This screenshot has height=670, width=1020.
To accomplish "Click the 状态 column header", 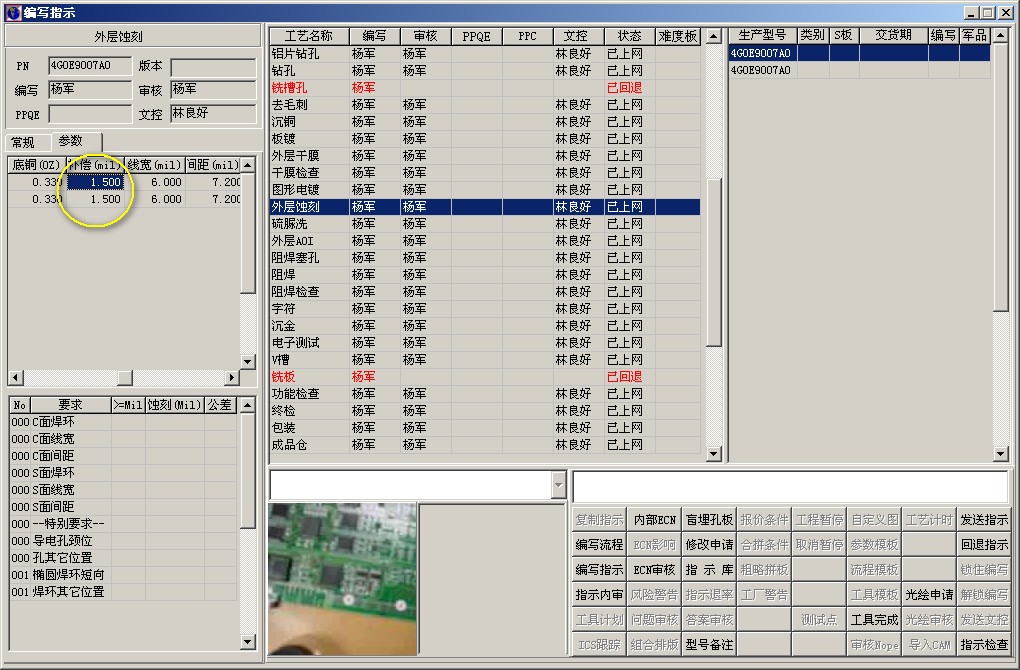I will [x=629, y=36].
